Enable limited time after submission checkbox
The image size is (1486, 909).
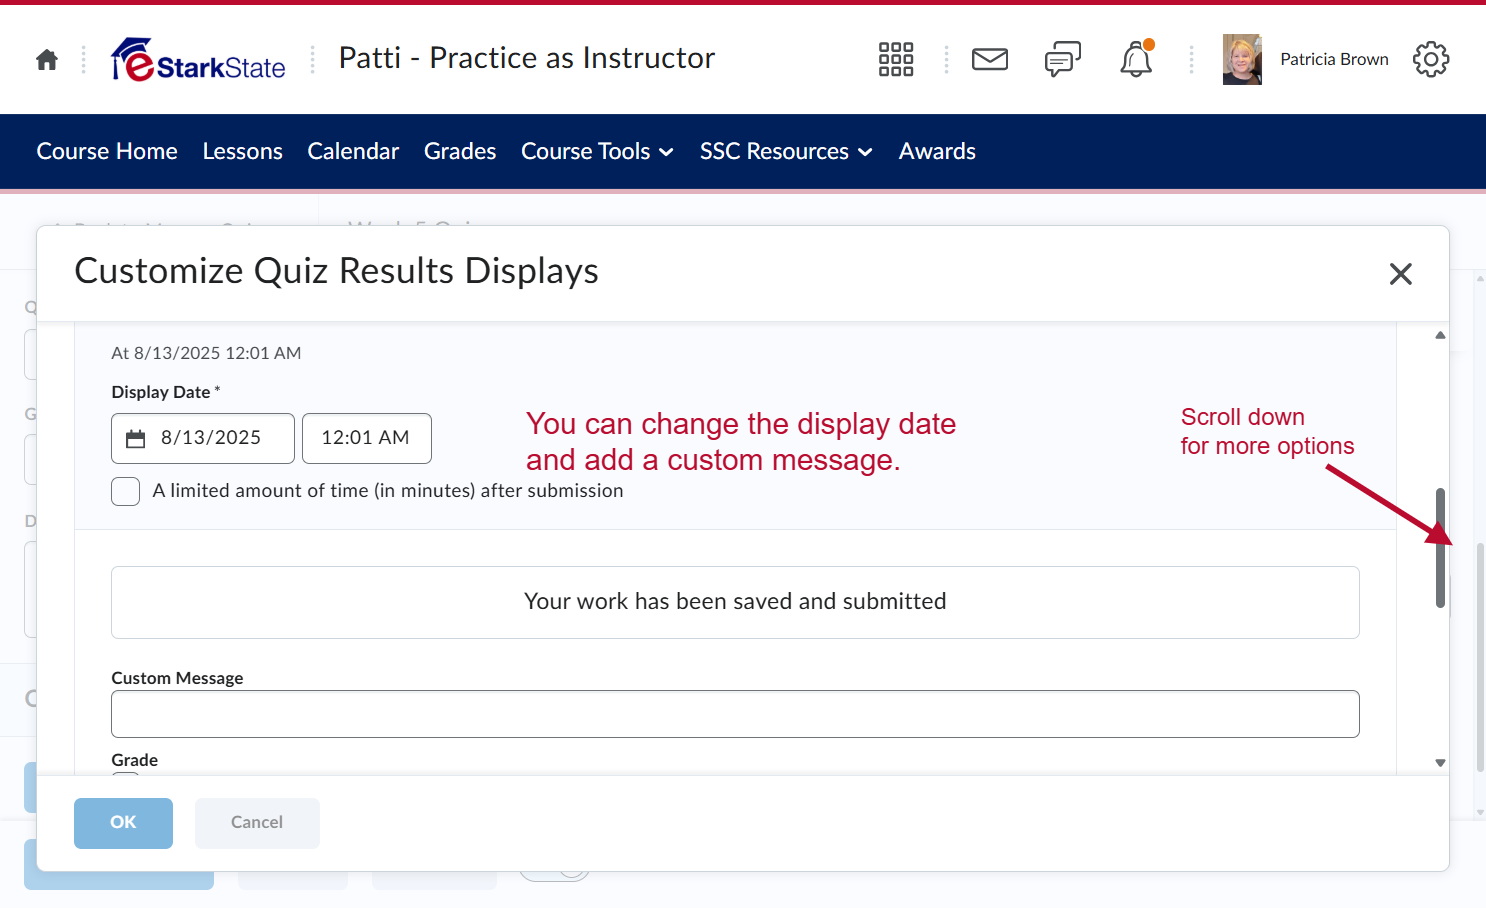pos(125,491)
